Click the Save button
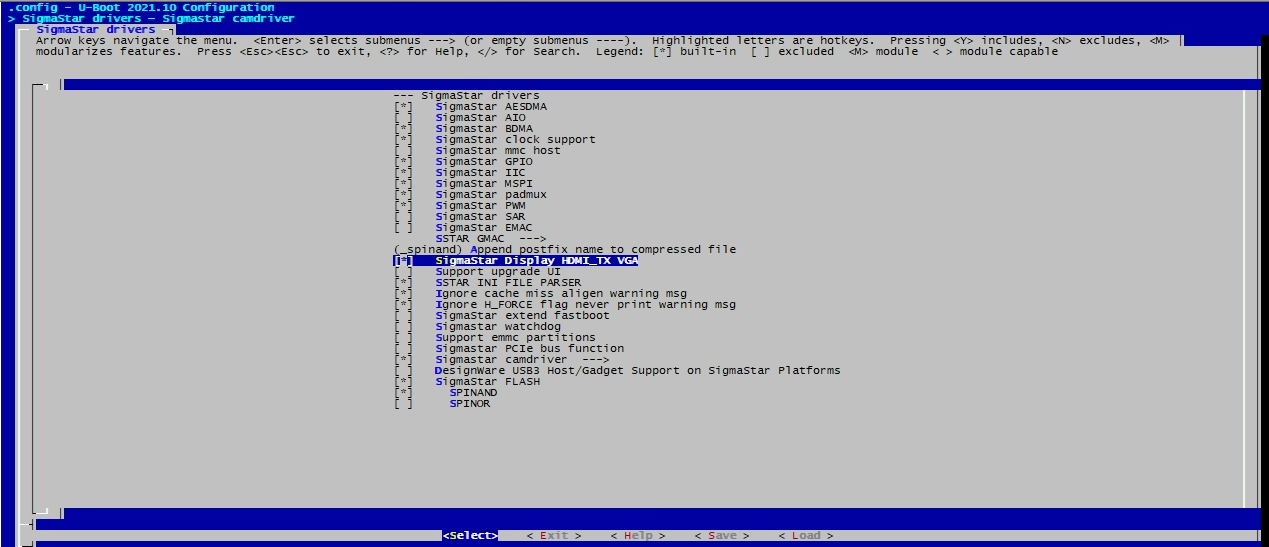 721,536
